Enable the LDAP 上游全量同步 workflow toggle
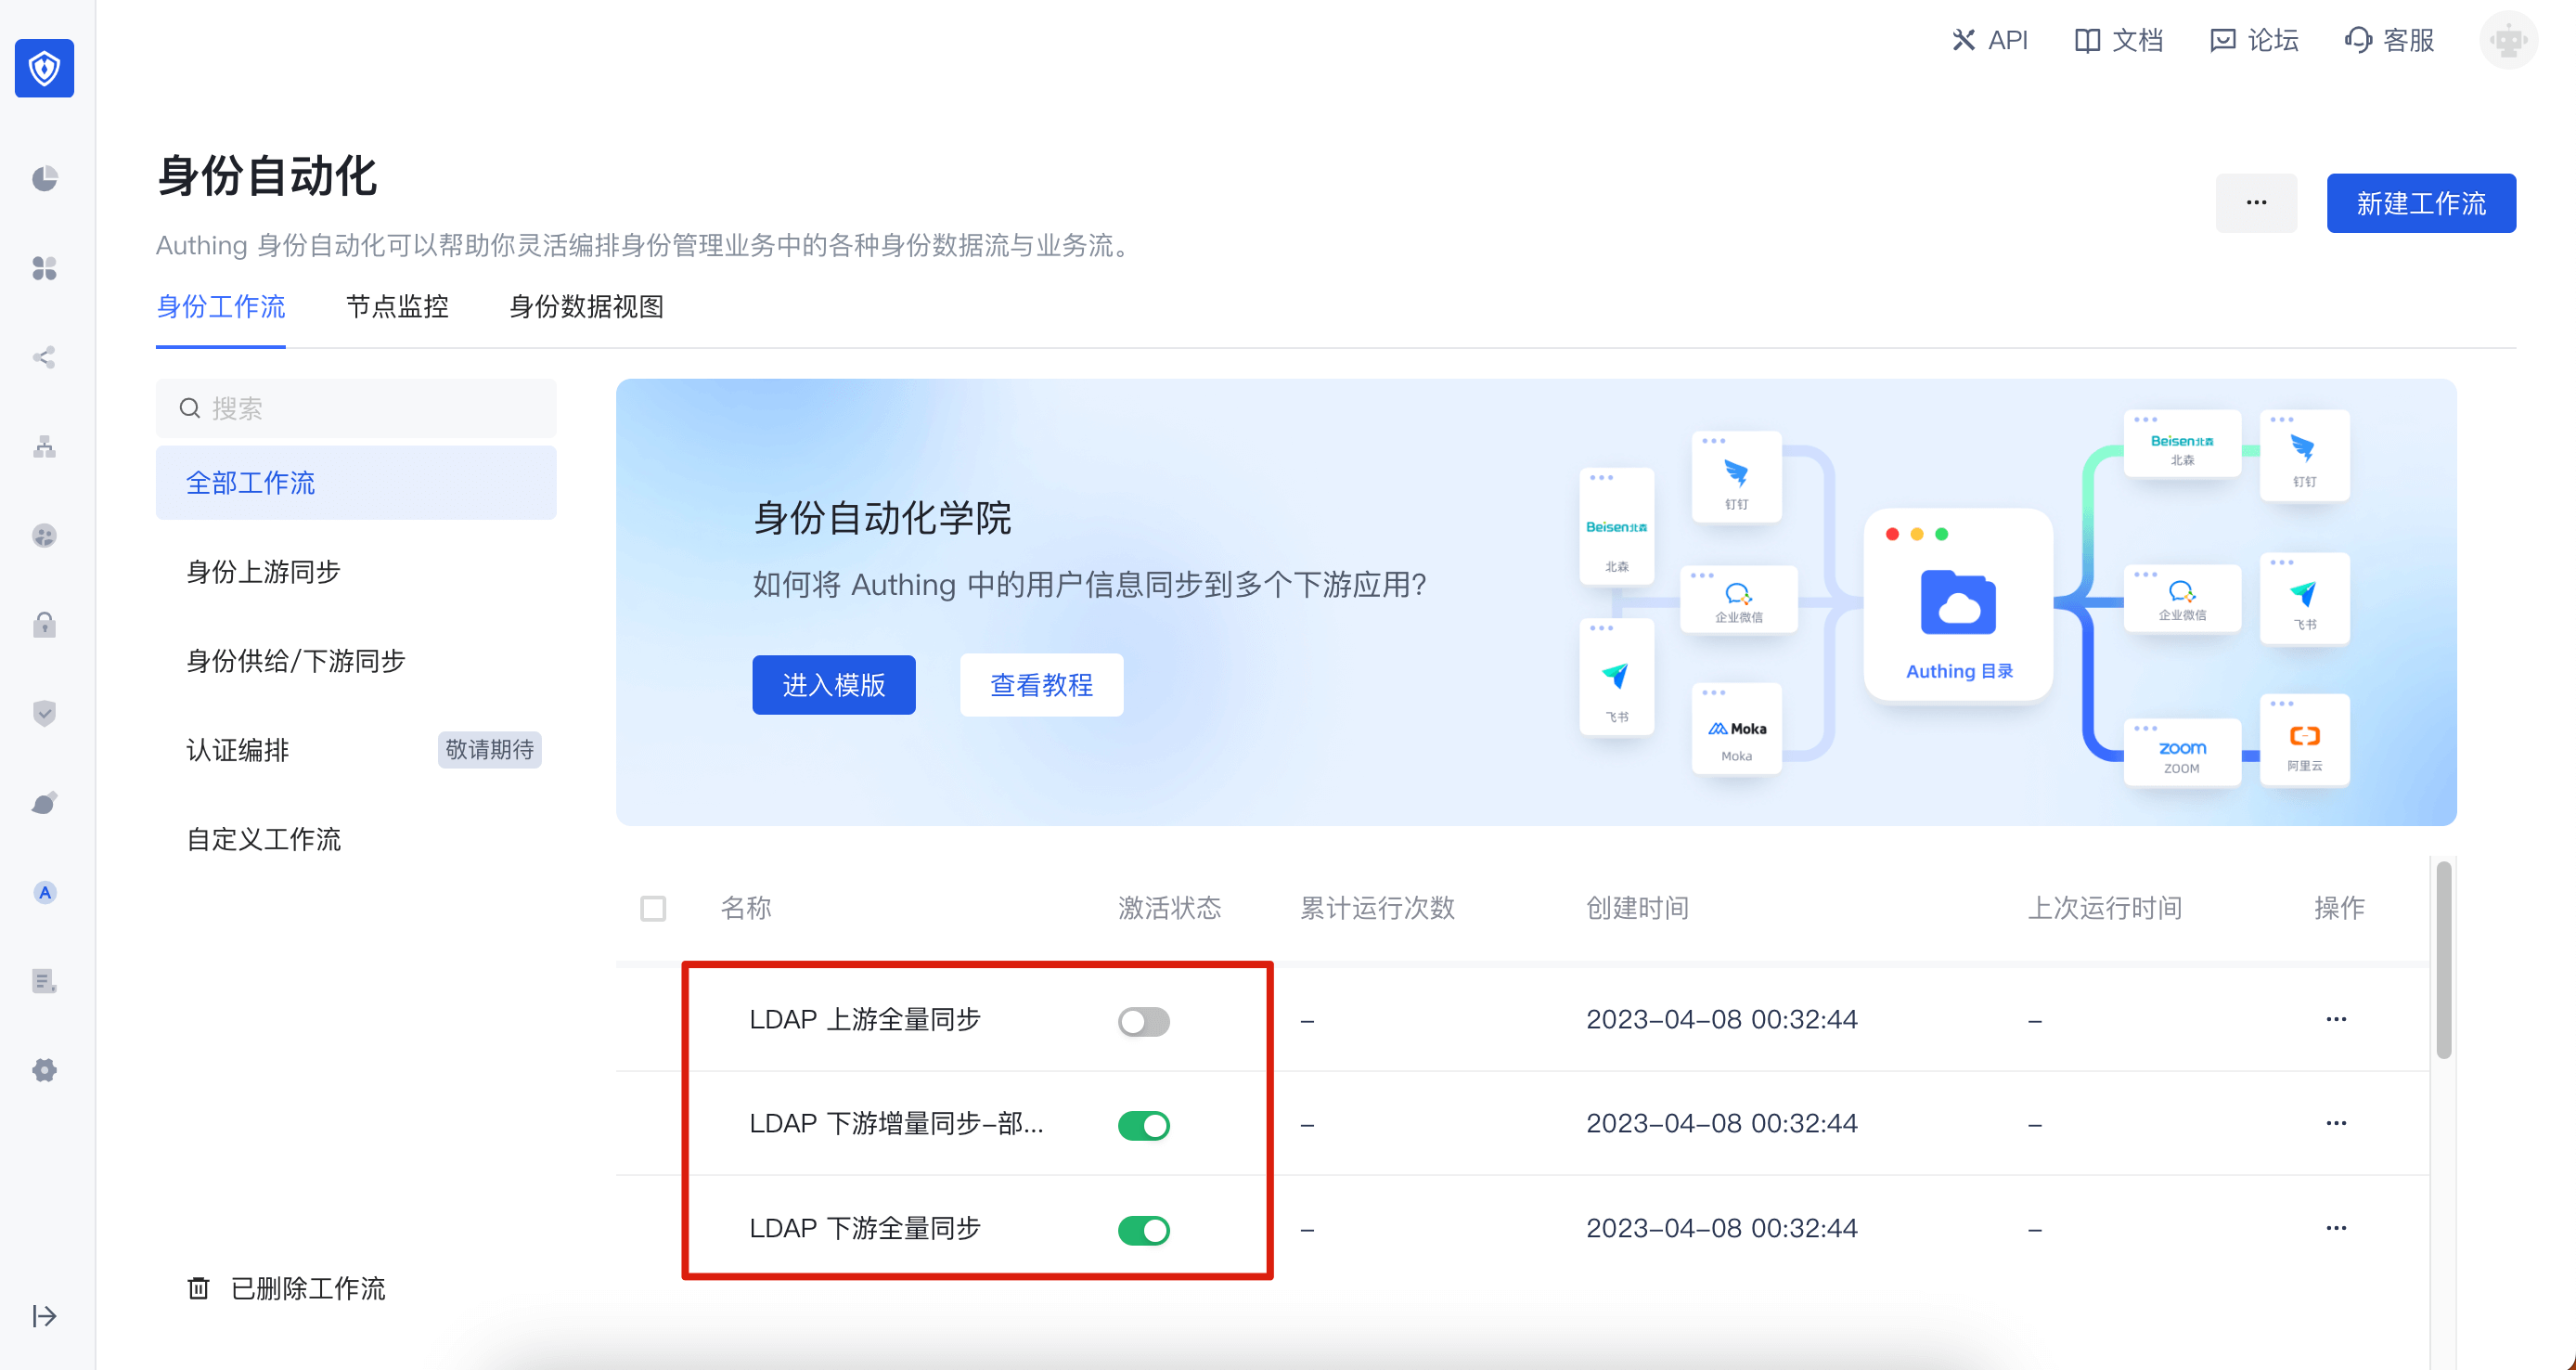Screen dimensions: 2576x1370 point(1143,1021)
